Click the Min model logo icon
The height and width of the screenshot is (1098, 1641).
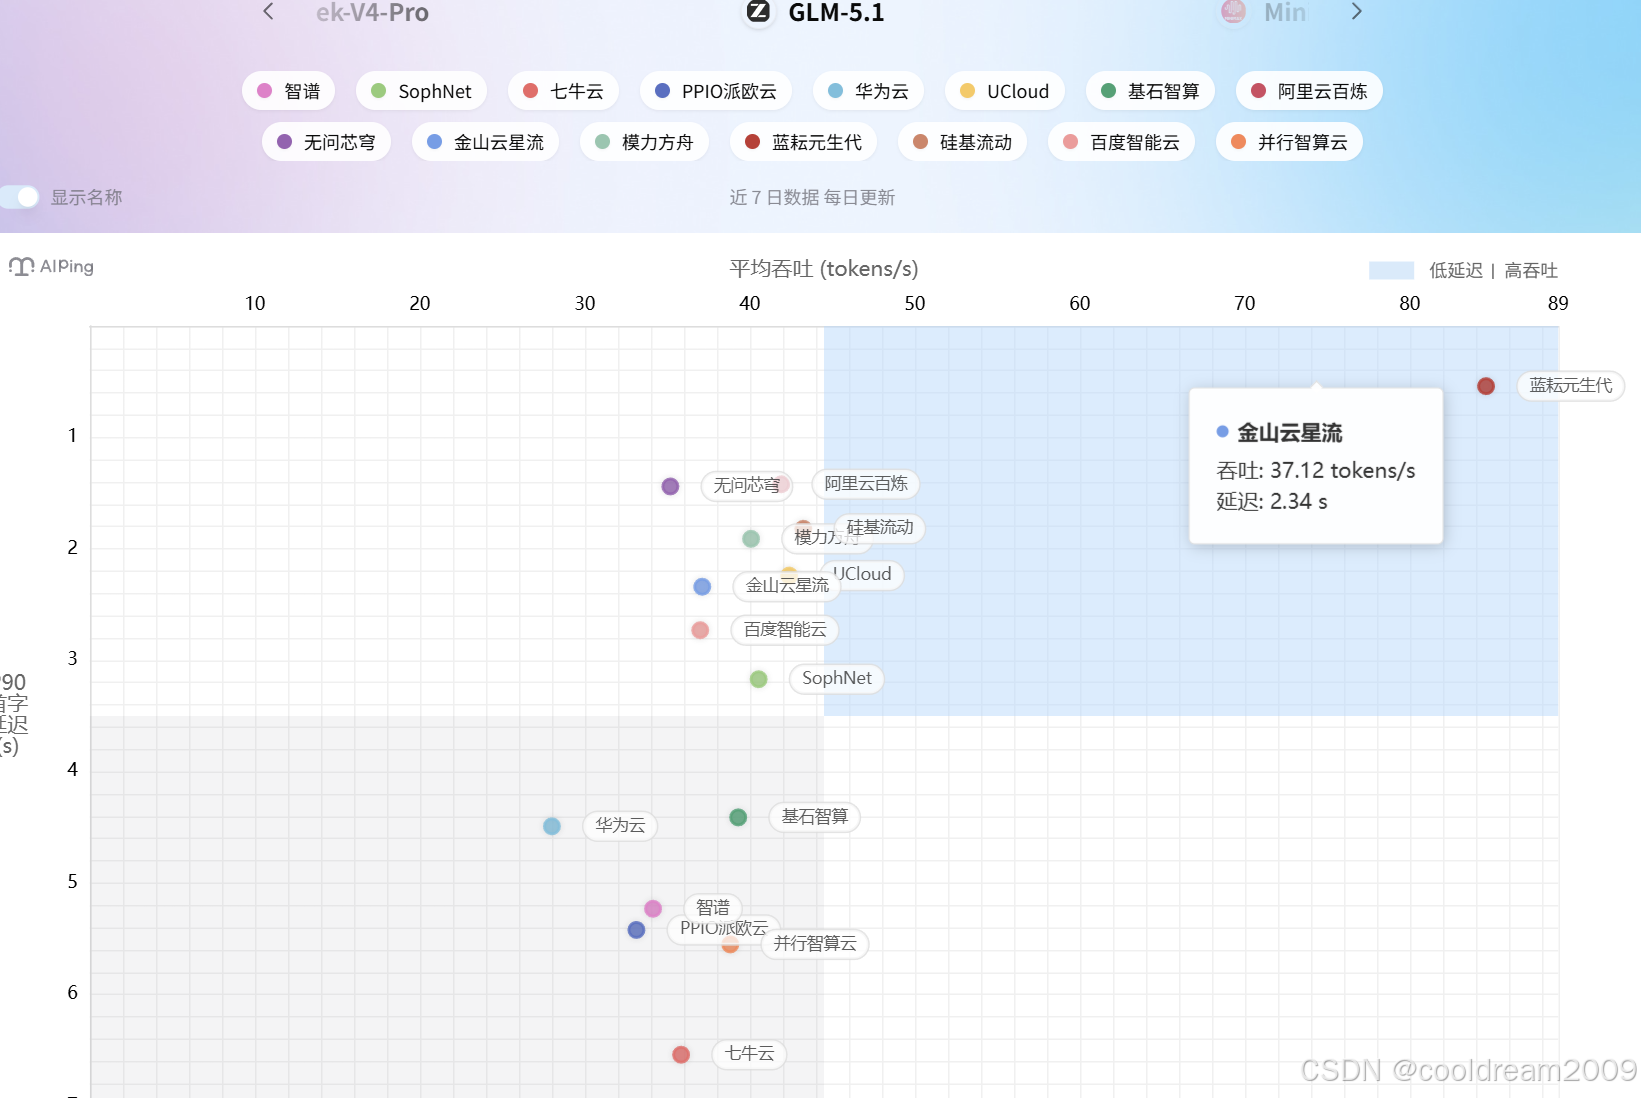(1234, 12)
